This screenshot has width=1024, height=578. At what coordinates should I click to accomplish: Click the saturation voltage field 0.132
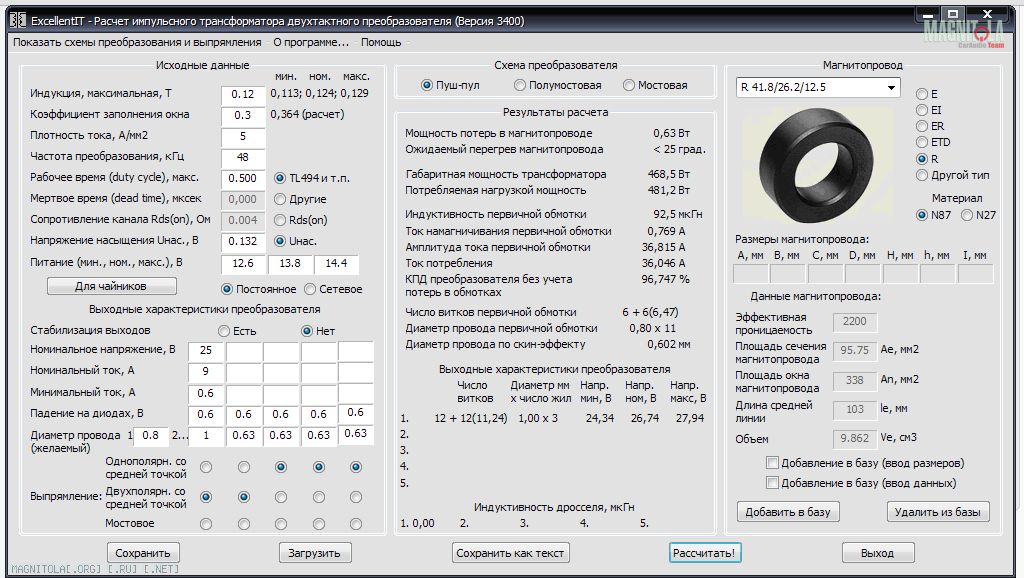pyautogui.click(x=243, y=241)
